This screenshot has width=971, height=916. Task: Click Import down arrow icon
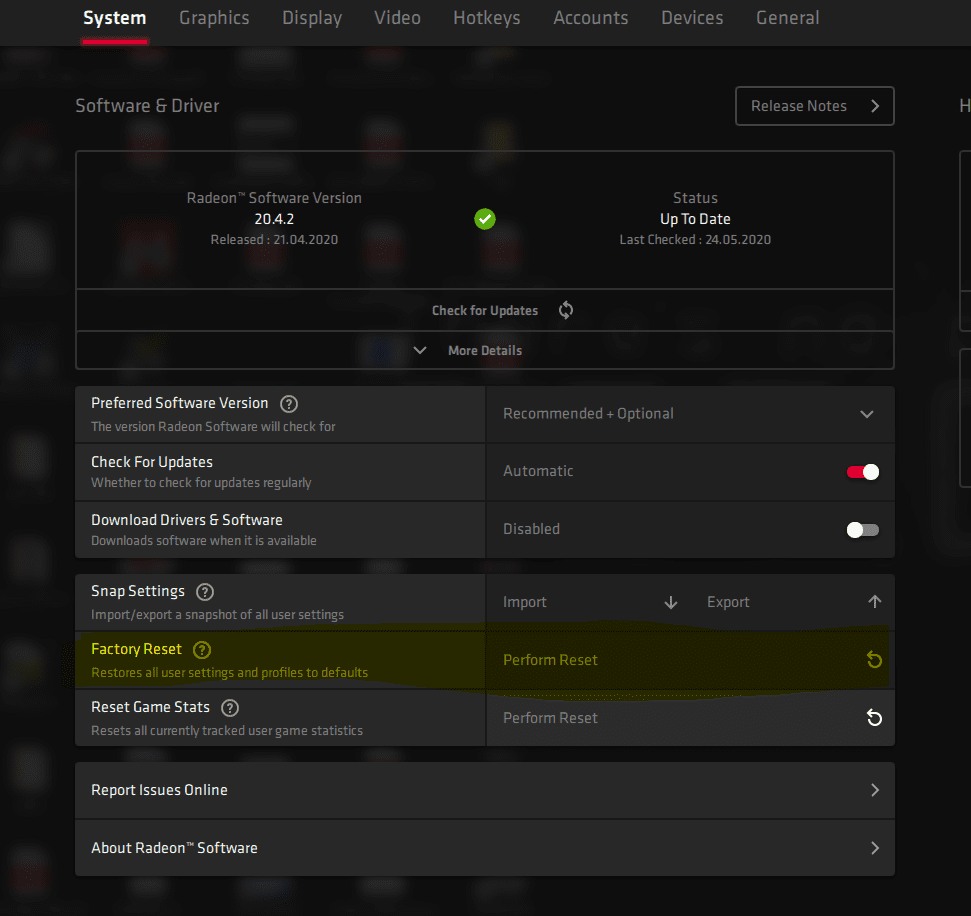point(671,602)
